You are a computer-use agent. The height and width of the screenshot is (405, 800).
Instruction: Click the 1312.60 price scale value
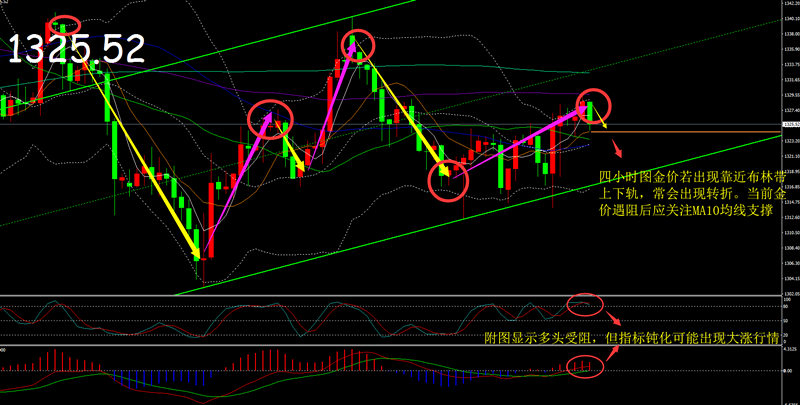point(791,217)
